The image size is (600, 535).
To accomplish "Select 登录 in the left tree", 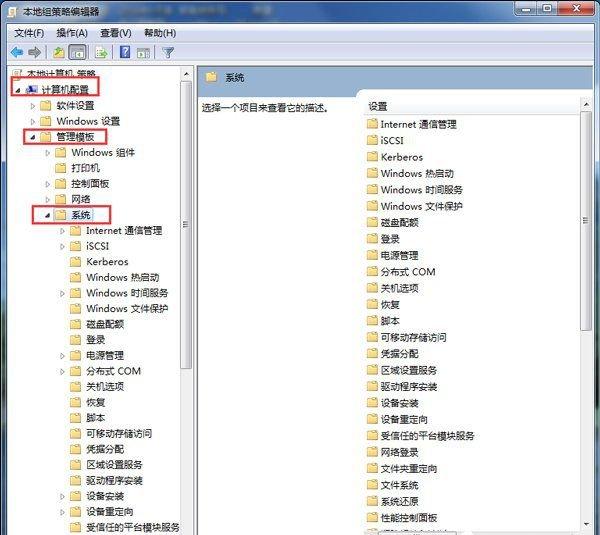I will [96, 339].
